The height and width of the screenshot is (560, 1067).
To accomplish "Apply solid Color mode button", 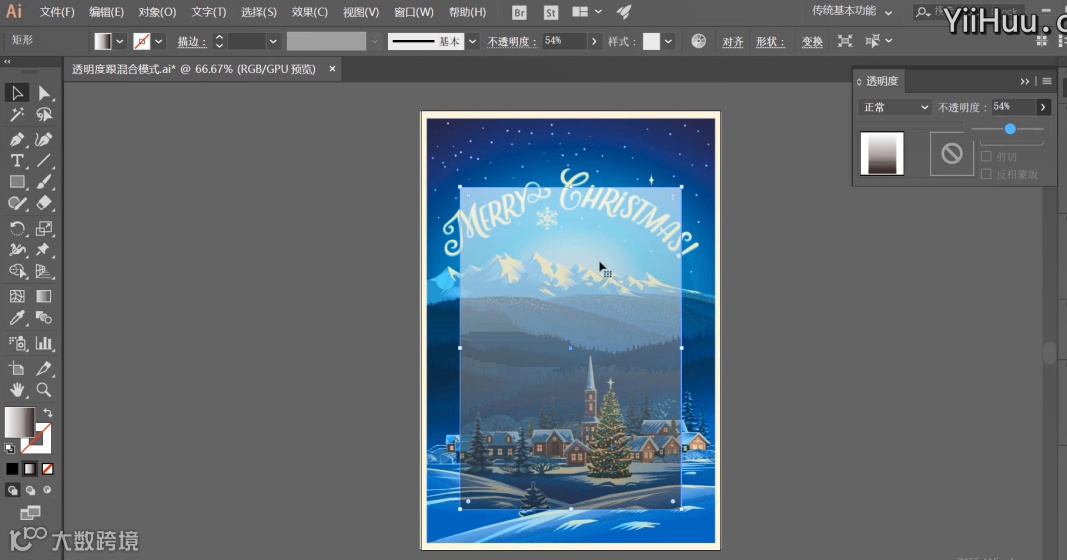I will (x=12, y=469).
